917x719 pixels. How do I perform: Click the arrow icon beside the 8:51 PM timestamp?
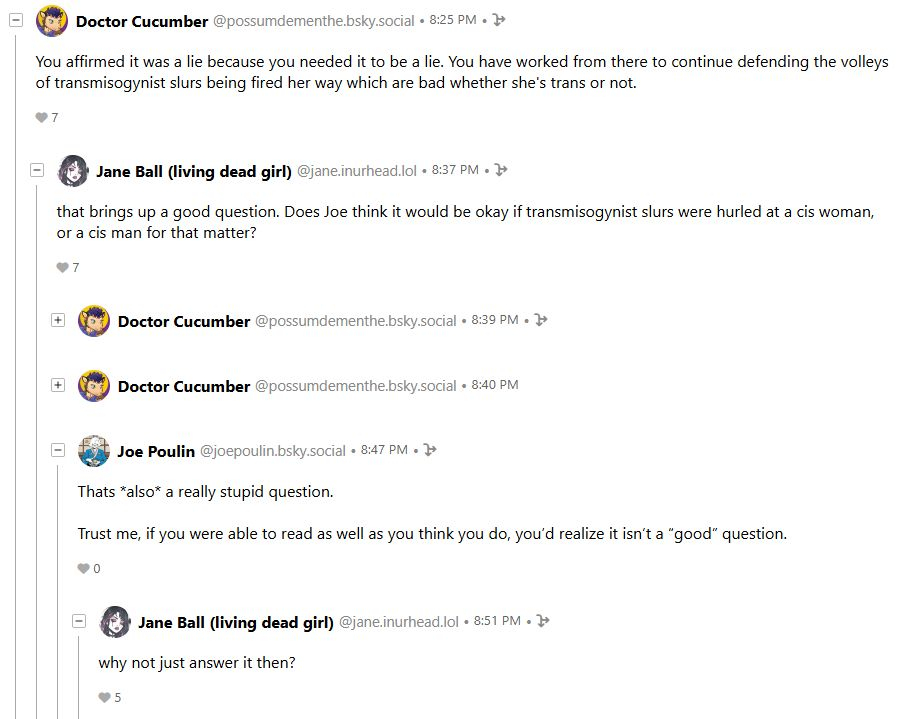pyautogui.click(x=543, y=621)
